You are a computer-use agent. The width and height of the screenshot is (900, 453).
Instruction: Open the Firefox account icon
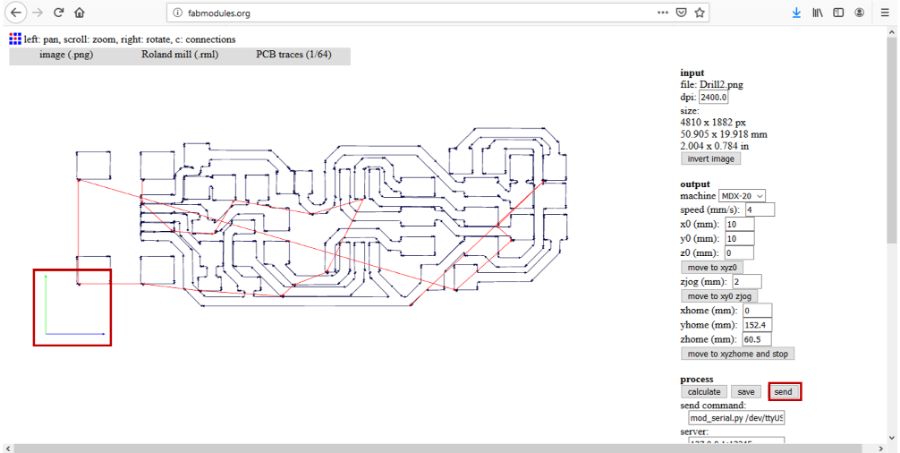click(x=859, y=13)
